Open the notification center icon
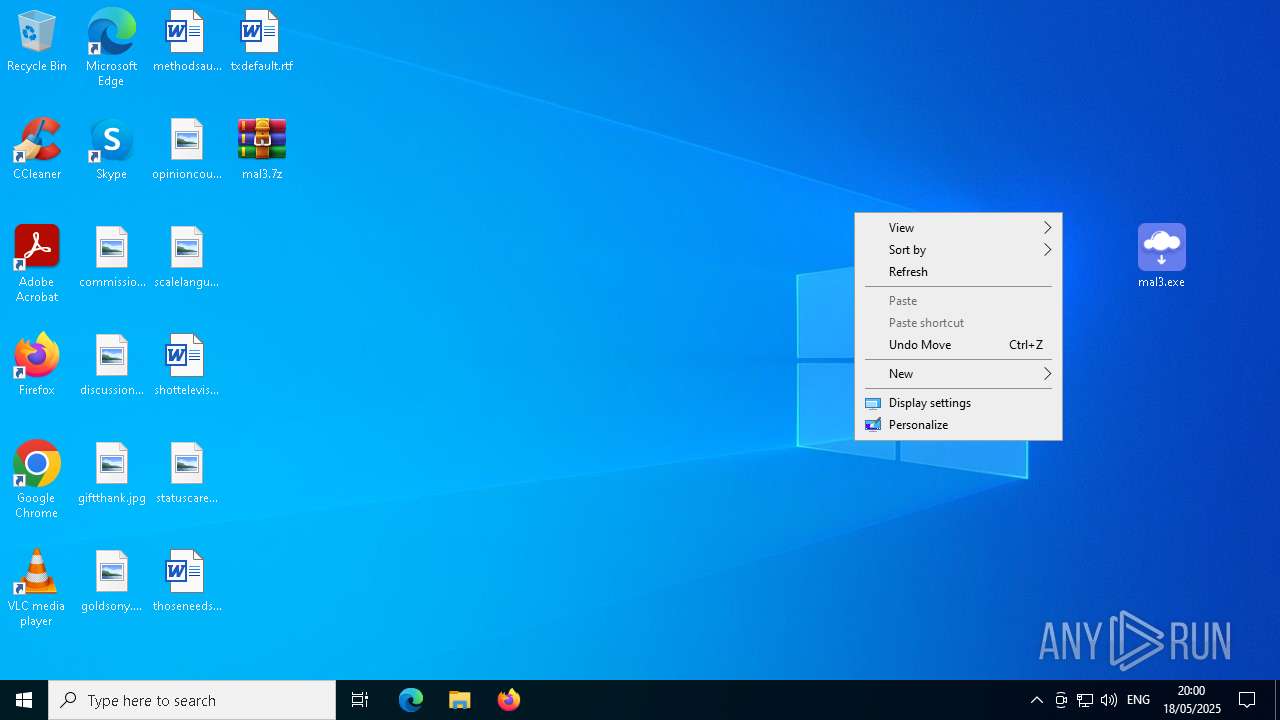 [x=1247, y=700]
